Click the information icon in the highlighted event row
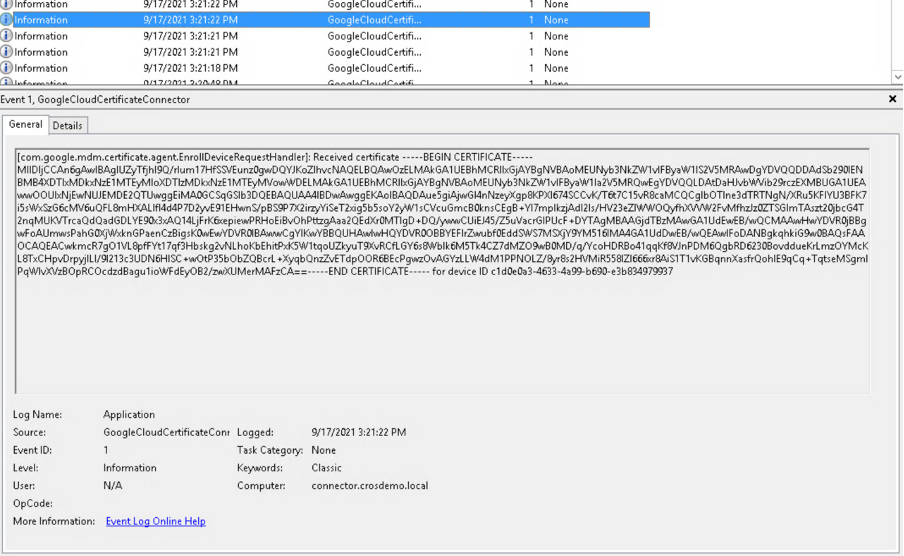The width and height of the screenshot is (904, 556). [x=7, y=20]
